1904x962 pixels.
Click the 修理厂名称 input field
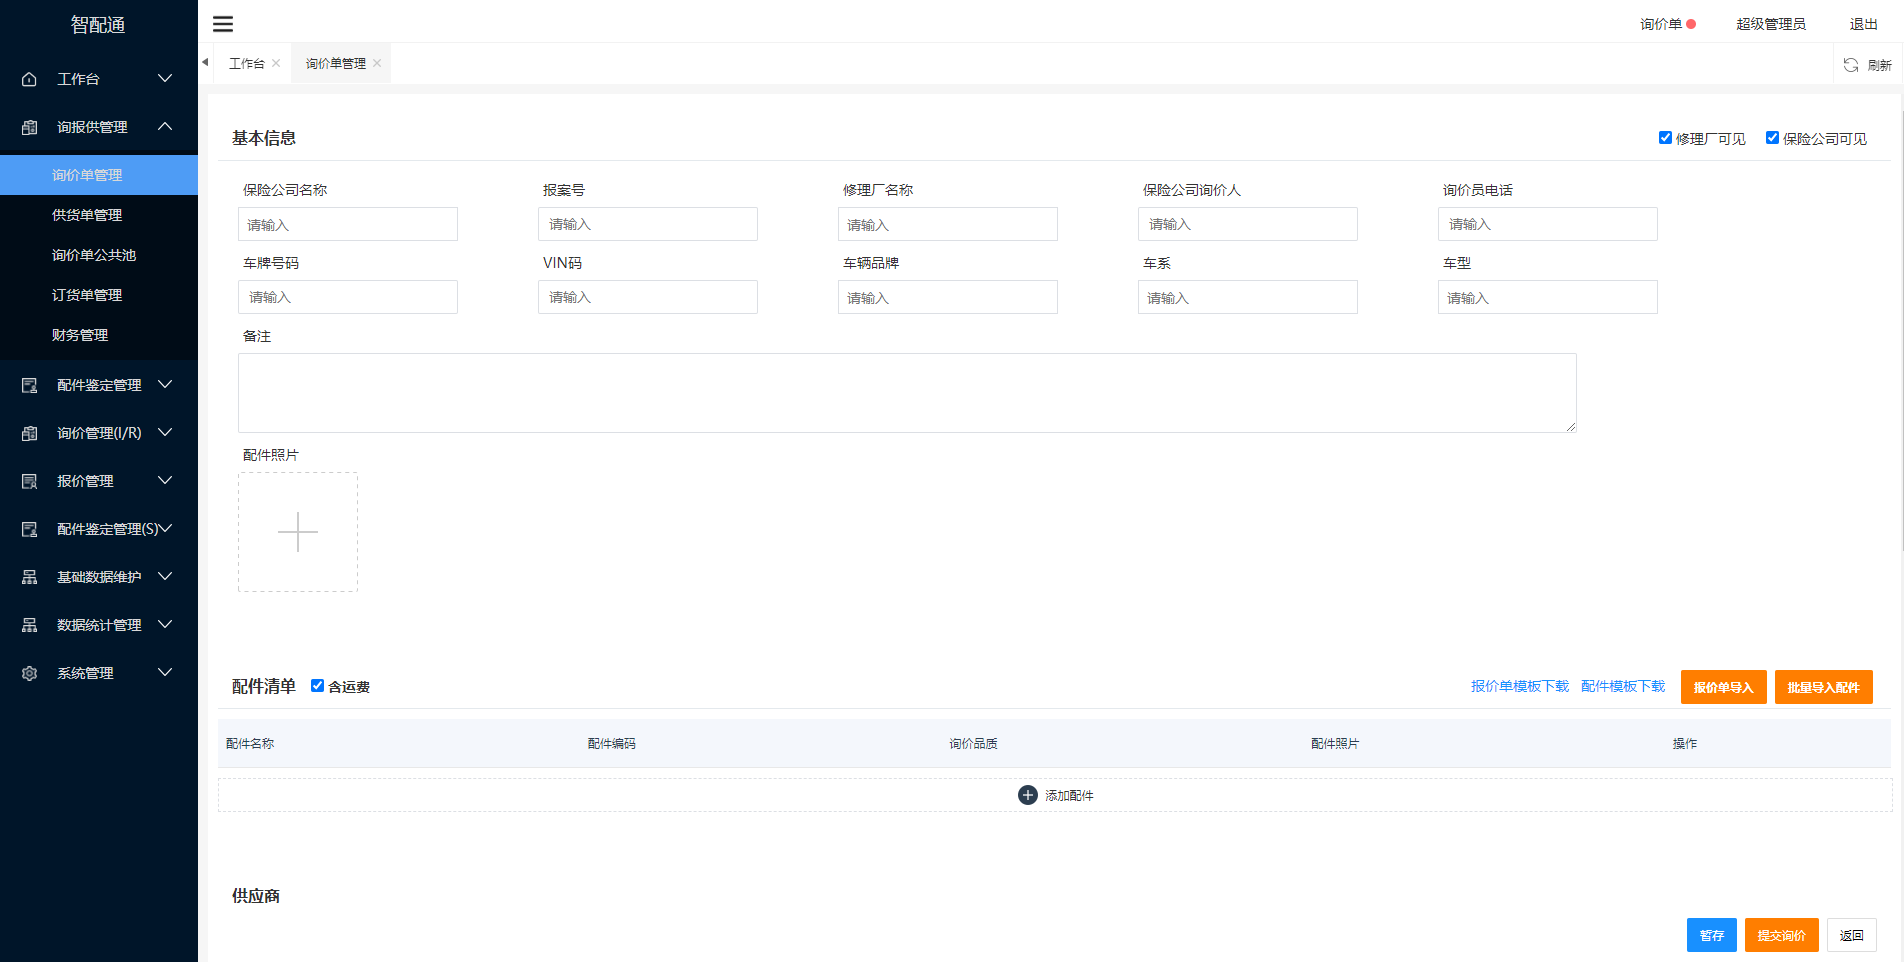tap(948, 224)
